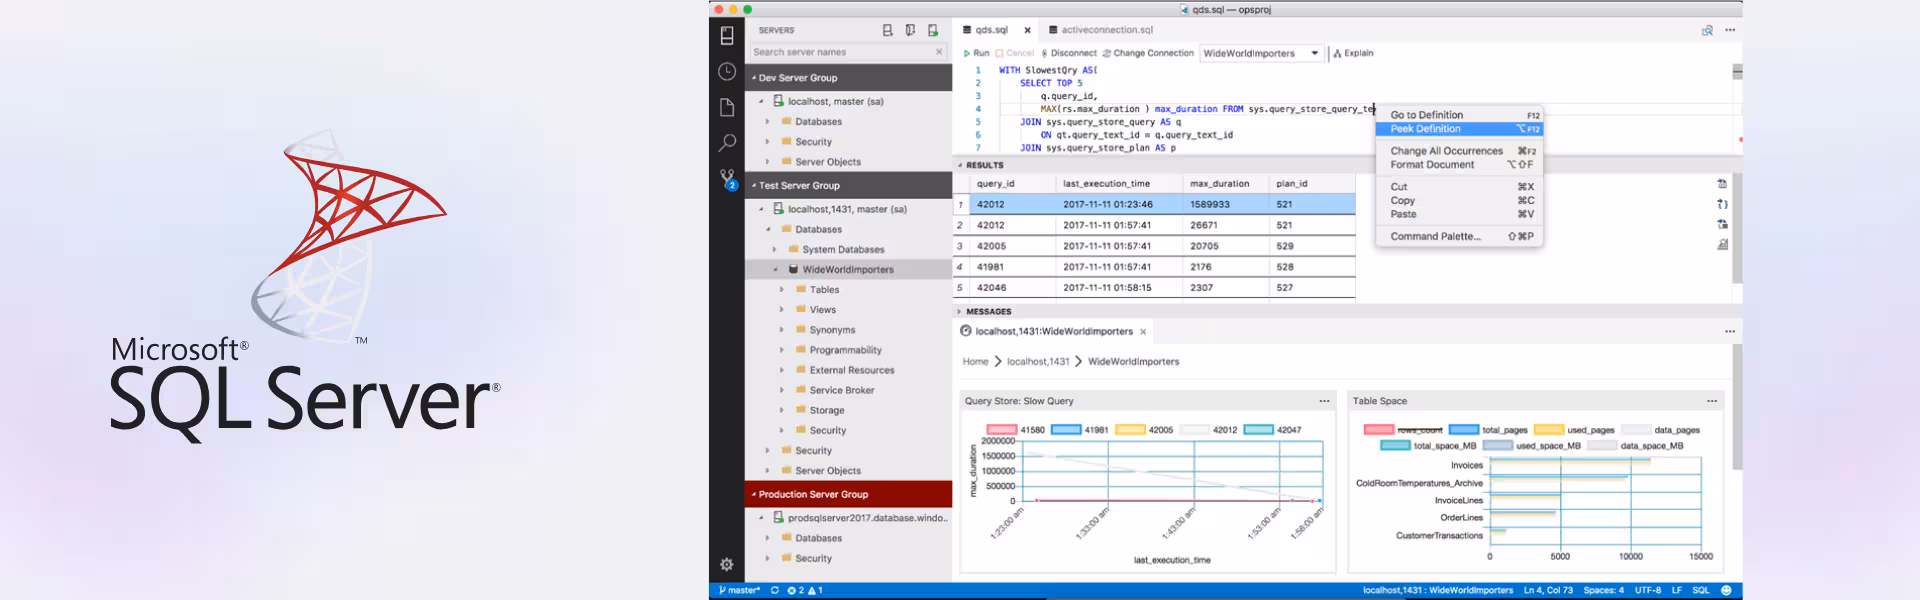Click the Show Active Connections icon
The width and height of the screenshot is (1920, 600).
[933, 30]
